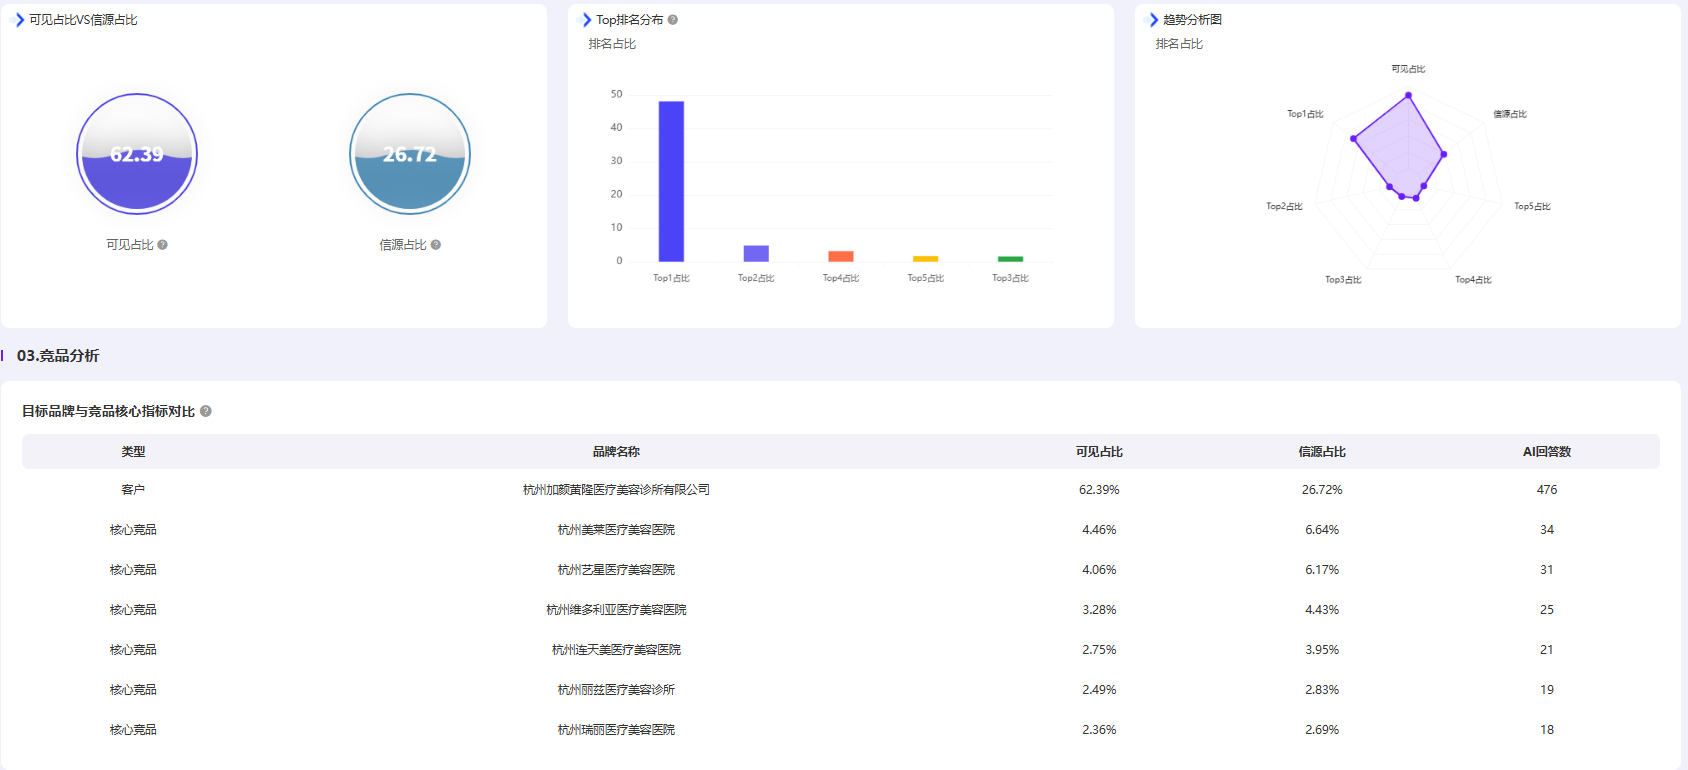This screenshot has height=770, width=1688.
Task: Click the 类型 column header in the table
Action: pyautogui.click(x=133, y=452)
